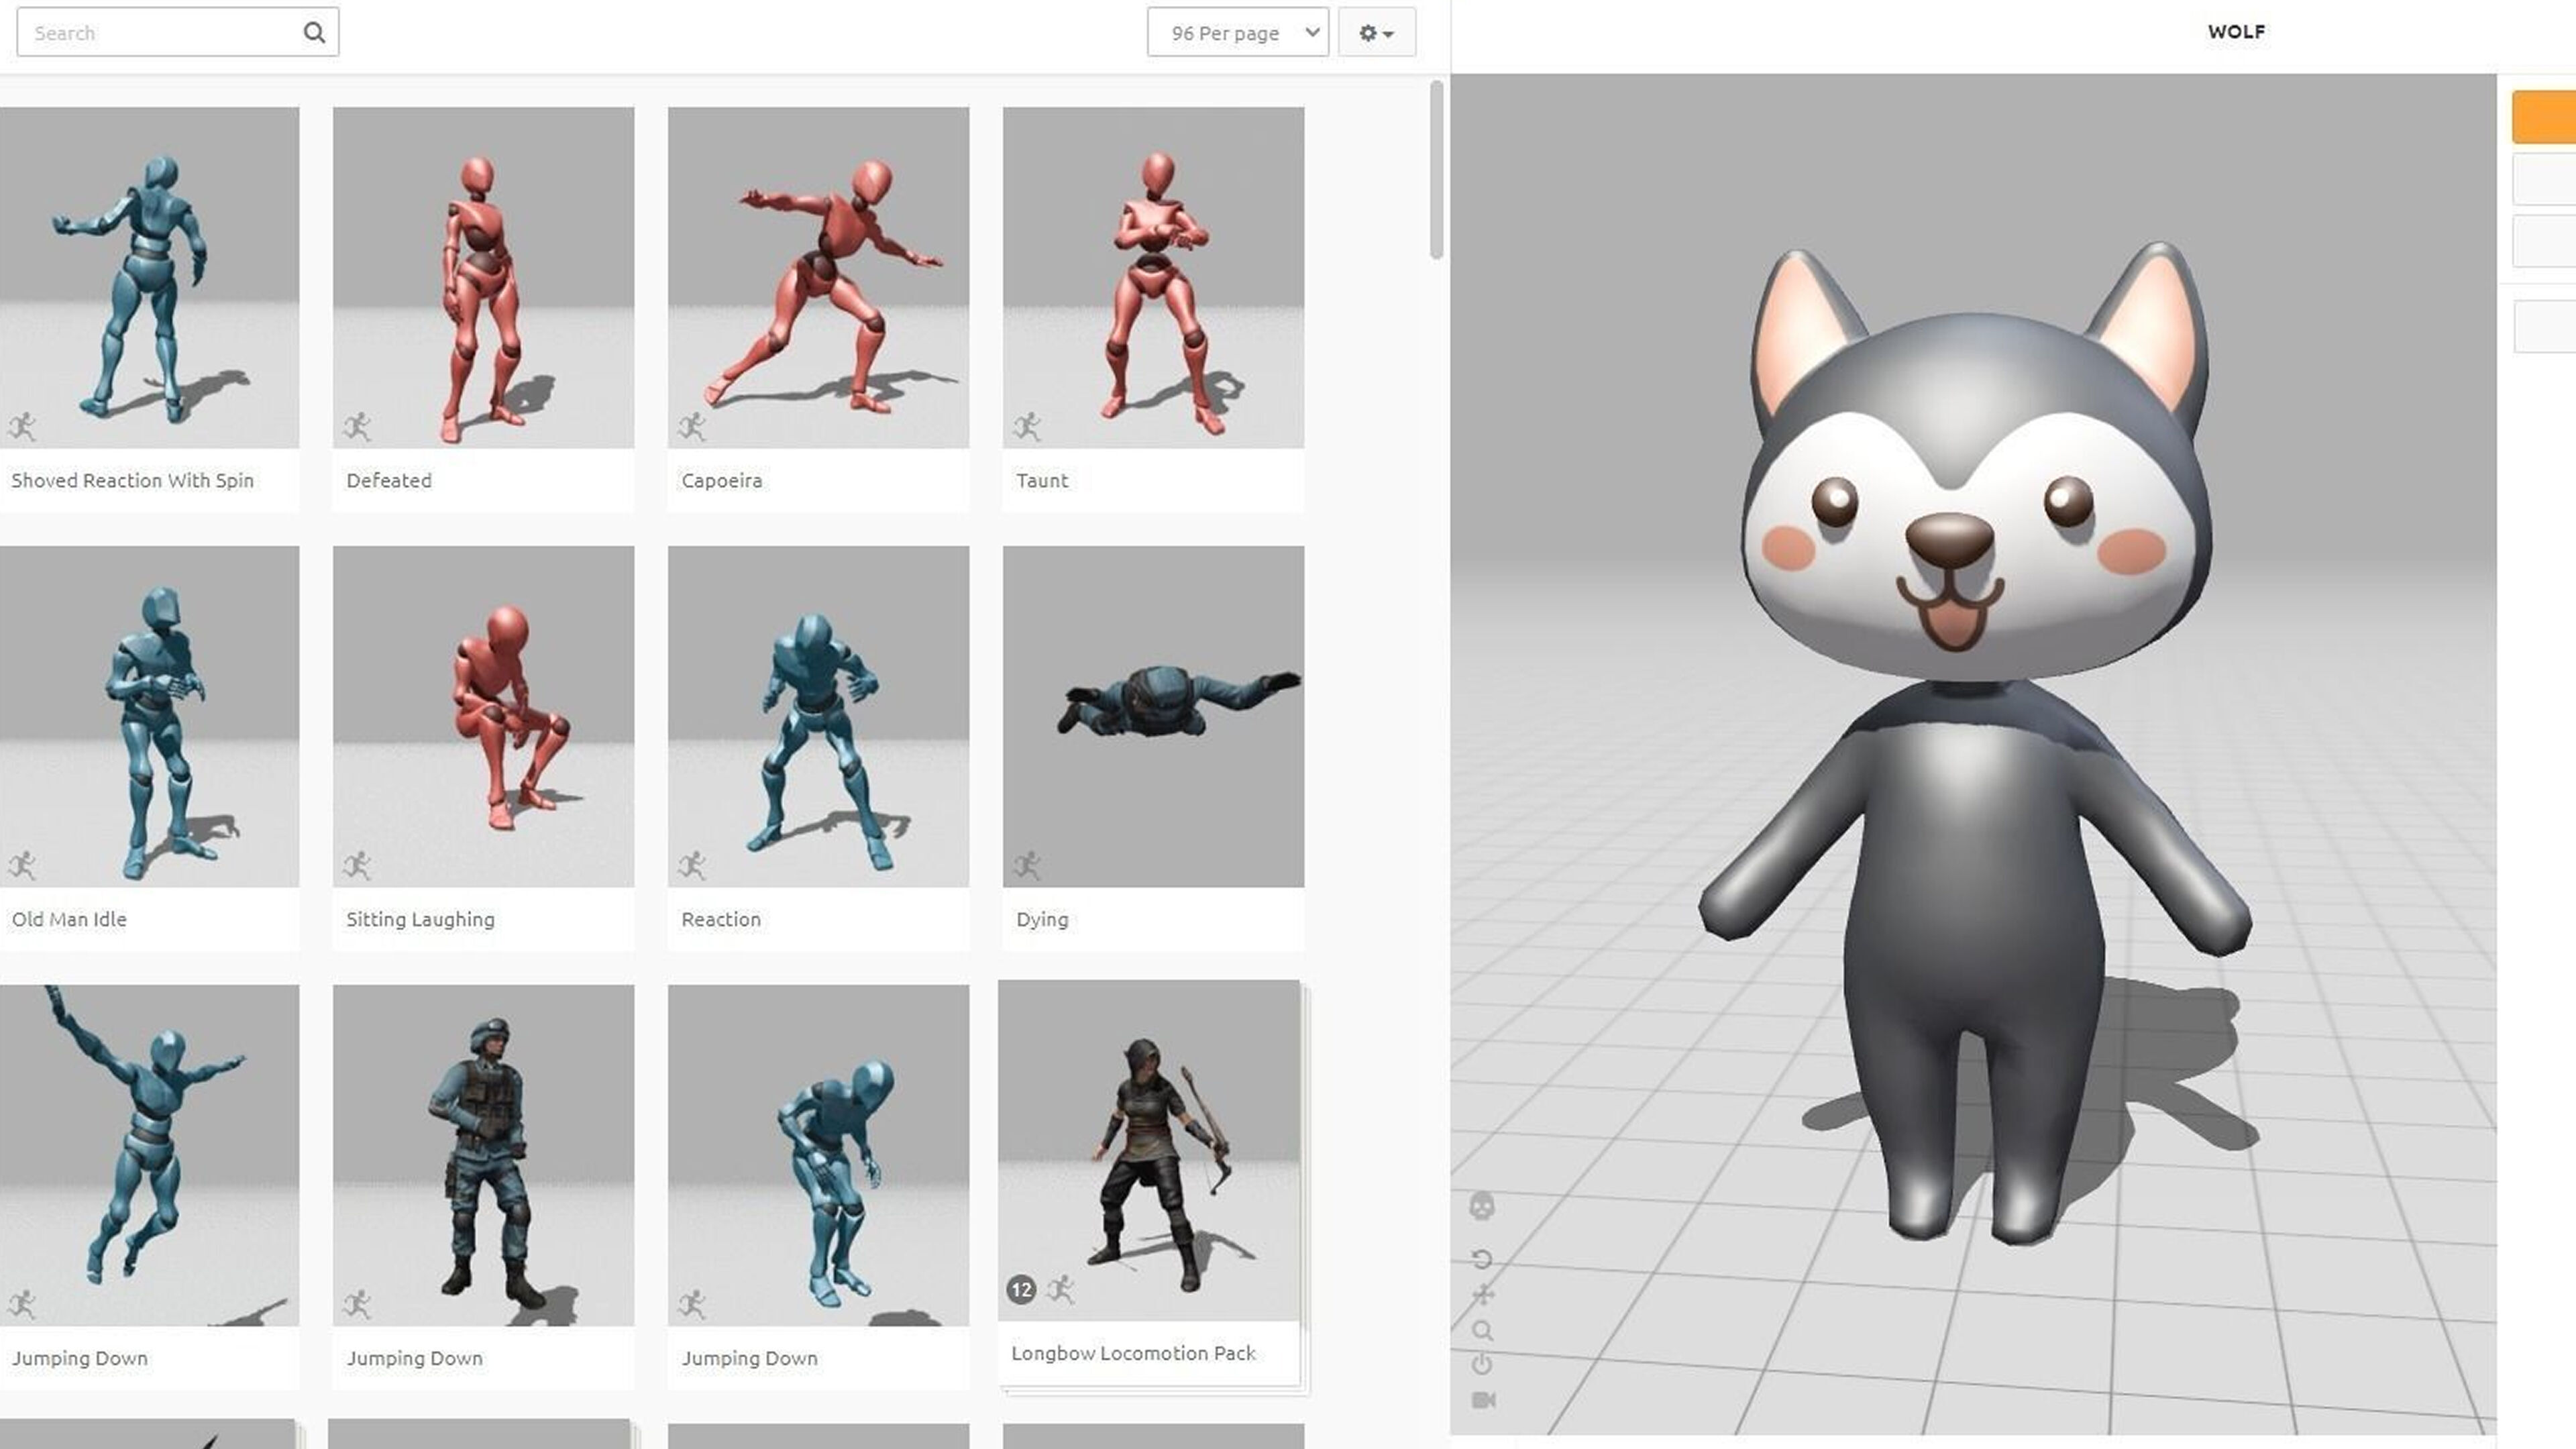Screen dimensions: 2576x1449
Task: Open the gear settings dropdown
Action: tap(1376, 32)
